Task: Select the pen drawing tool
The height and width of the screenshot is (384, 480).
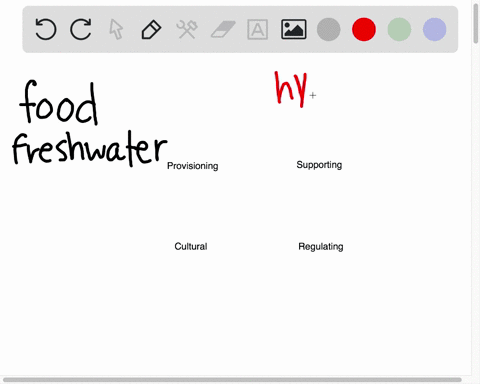Action: [x=151, y=30]
